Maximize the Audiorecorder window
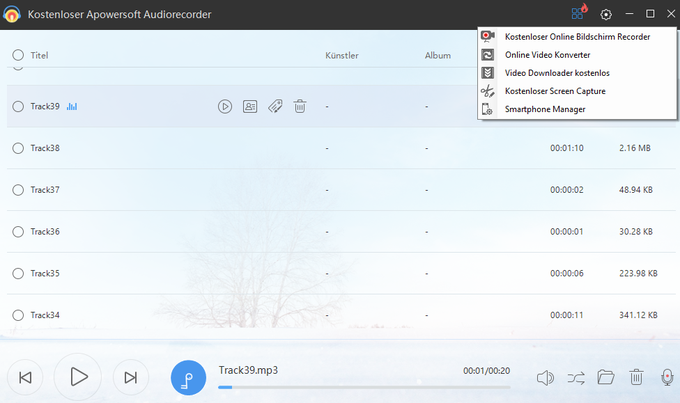The height and width of the screenshot is (403, 680). pos(650,14)
